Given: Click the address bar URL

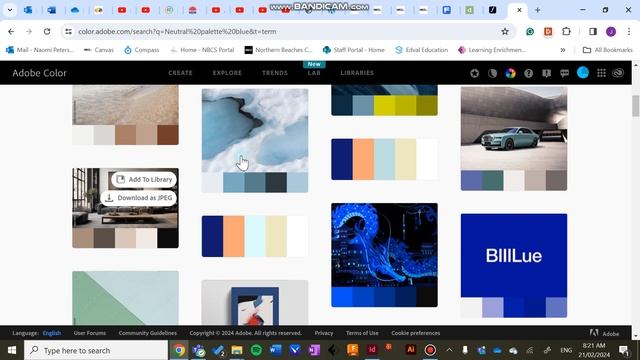Looking at the screenshot, I should 177,31.
